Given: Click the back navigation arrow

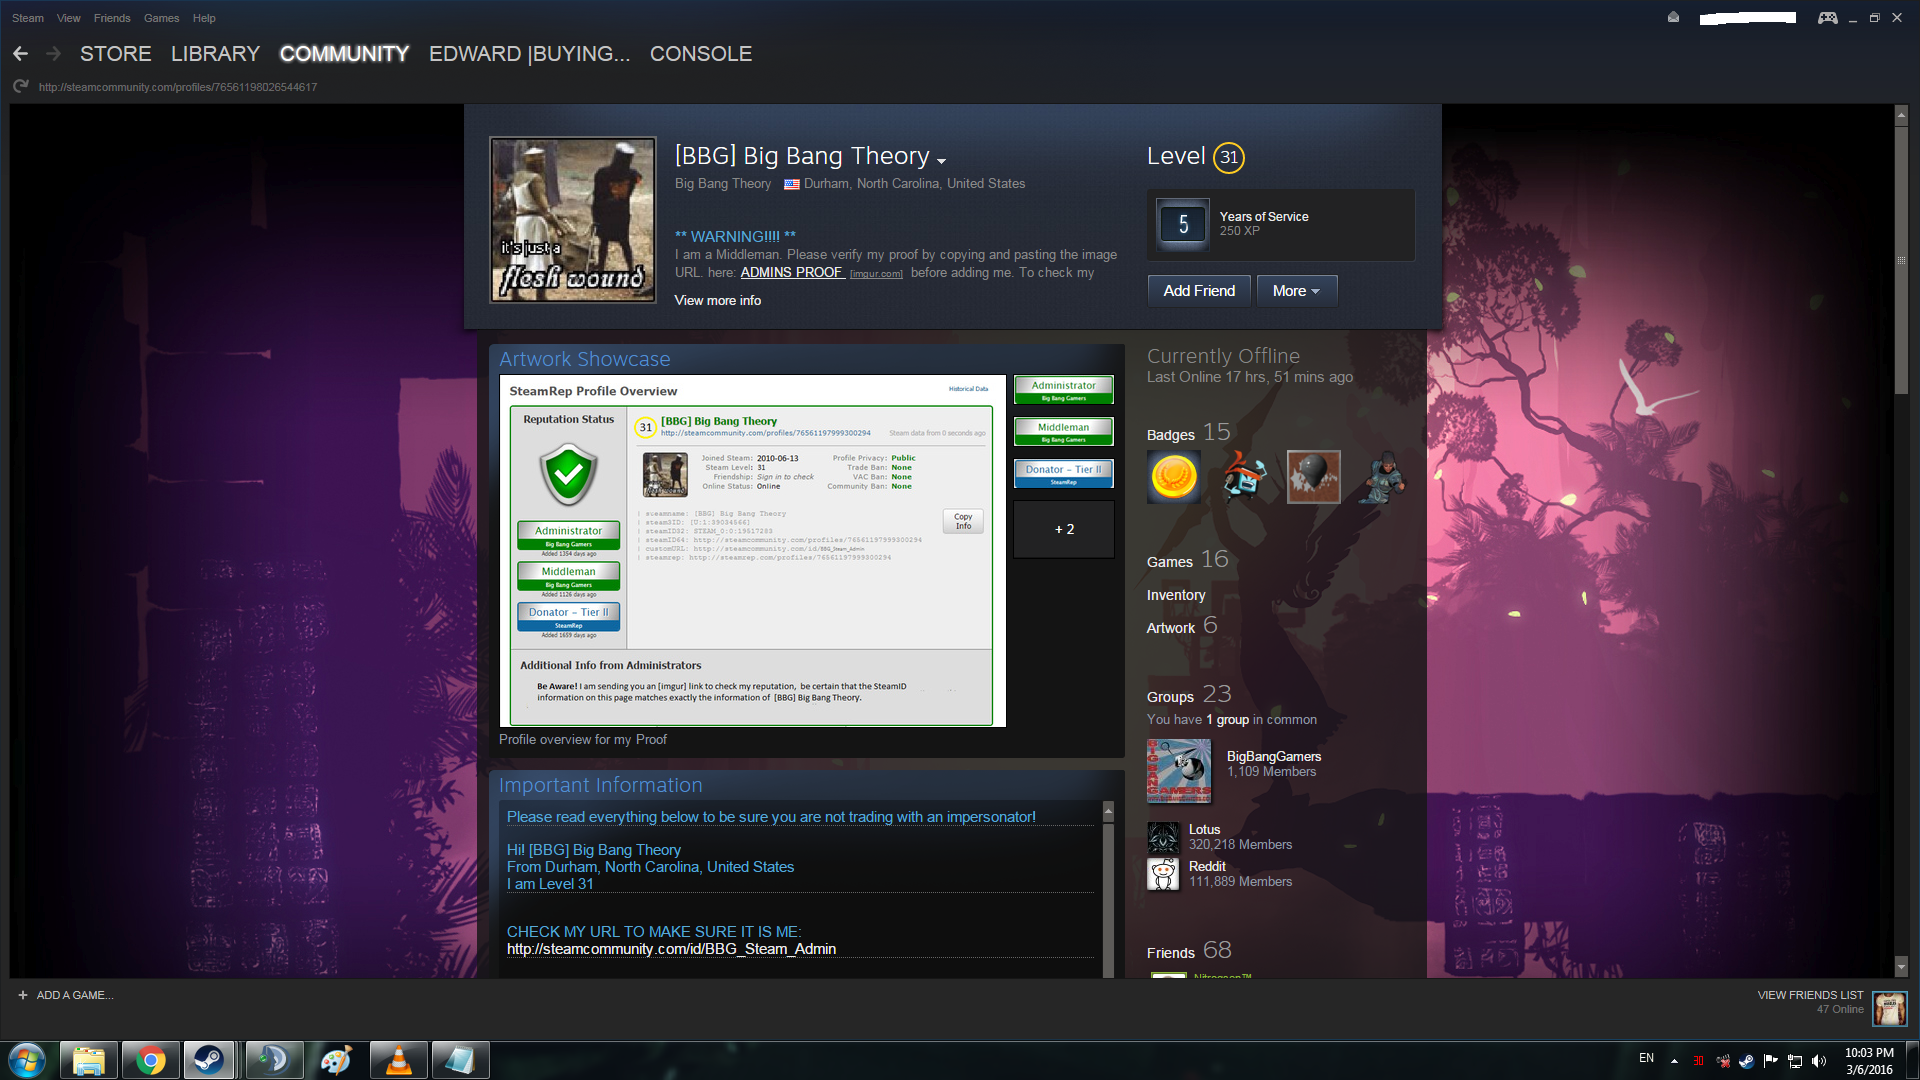Looking at the screenshot, I should 20,54.
